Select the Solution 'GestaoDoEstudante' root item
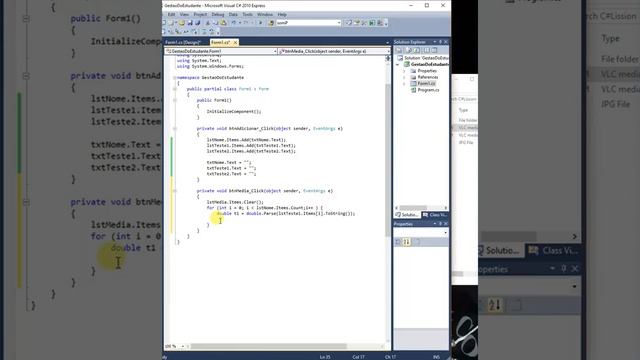Viewport: 640px width, 360px height. click(422, 58)
